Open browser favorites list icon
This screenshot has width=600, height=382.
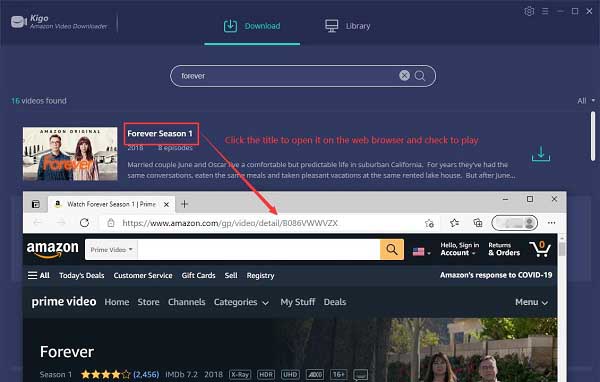(454, 223)
